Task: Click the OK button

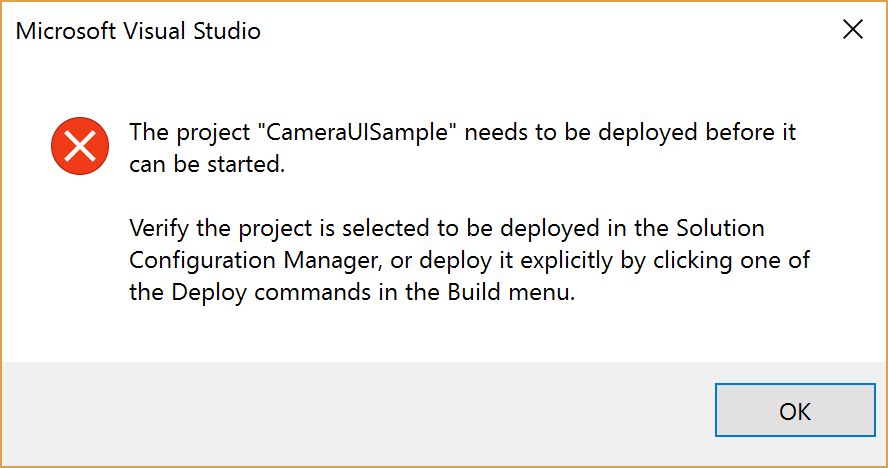Action: (x=795, y=411)
